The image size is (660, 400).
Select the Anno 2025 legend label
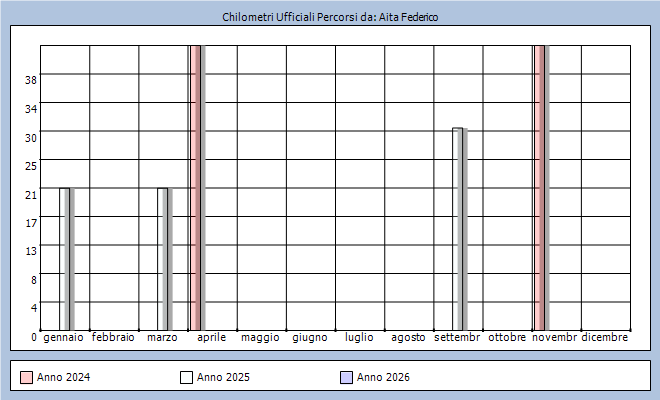click(224, 377)
